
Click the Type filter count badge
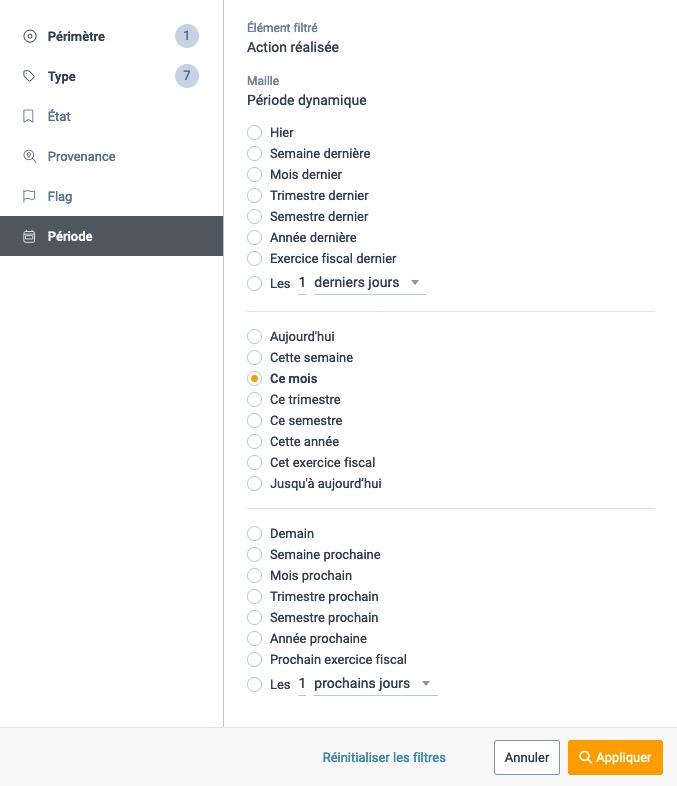186,76
